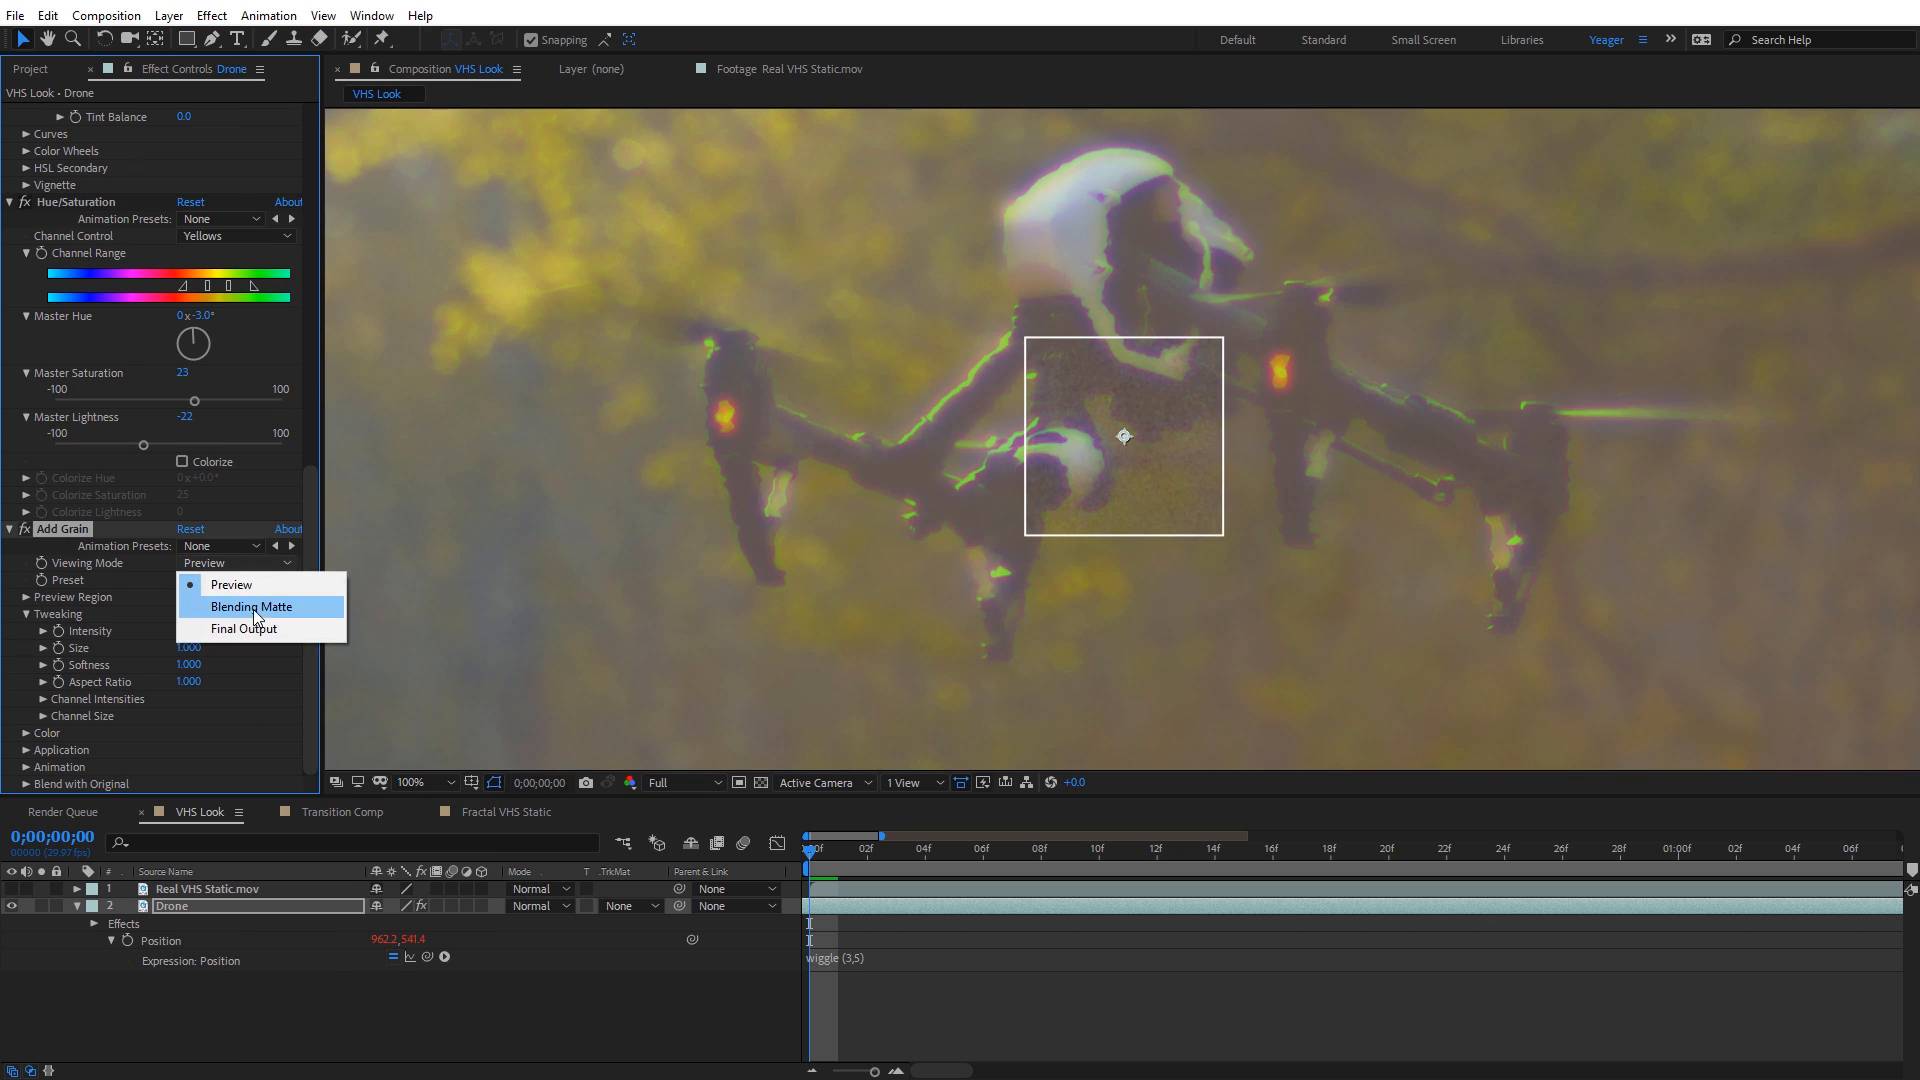Click About button for Add Grain effect
Viewport: 1920px width, 1080px height.
pyautogui.click(x=287, y=529)
